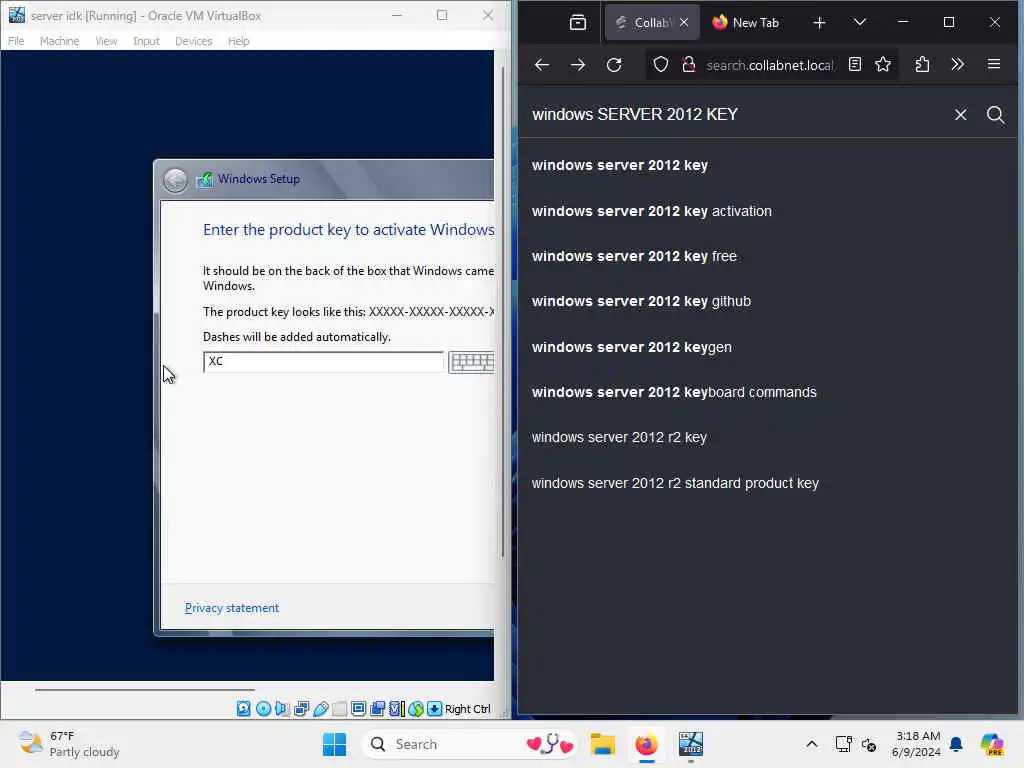Click the Firefox icon in the taskbar
Viewport: 1024px width, 768px height.
tap(646, 744)
